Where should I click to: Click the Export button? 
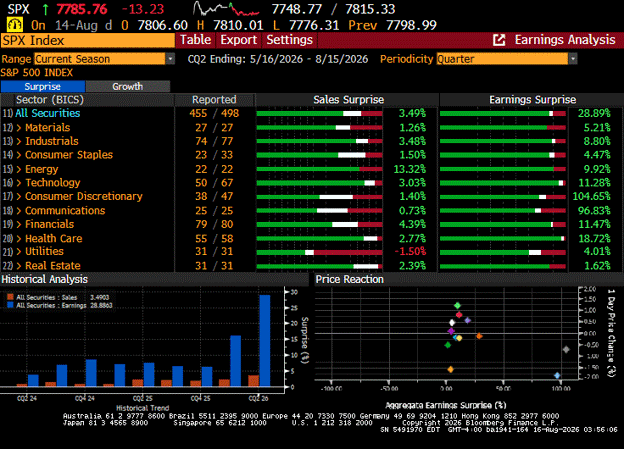click(238, 40)
